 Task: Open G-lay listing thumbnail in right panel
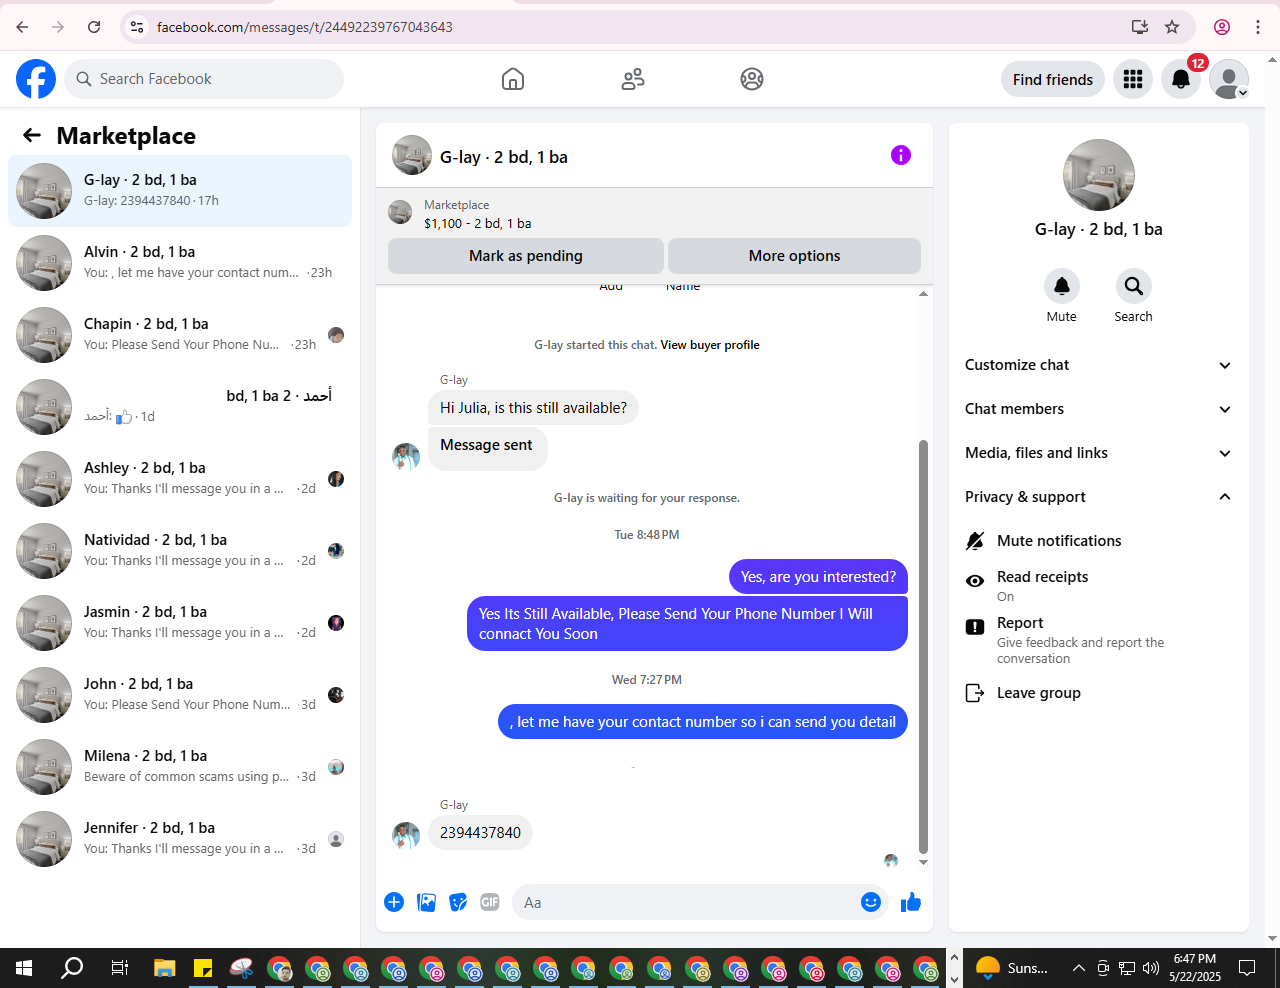[x=1099, y=175]
